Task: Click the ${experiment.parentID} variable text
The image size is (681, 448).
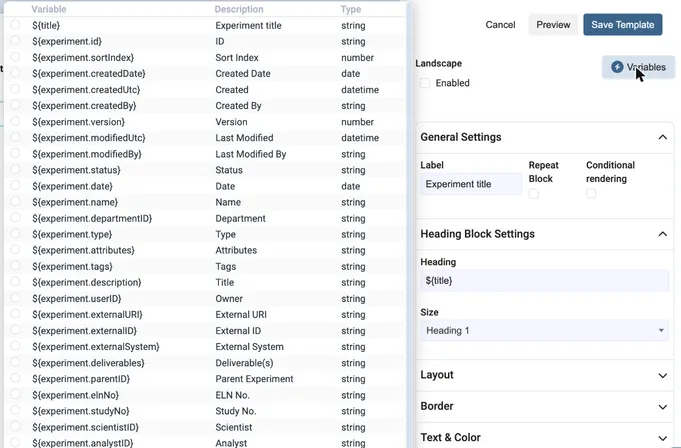Action: [x=81, y=379]
